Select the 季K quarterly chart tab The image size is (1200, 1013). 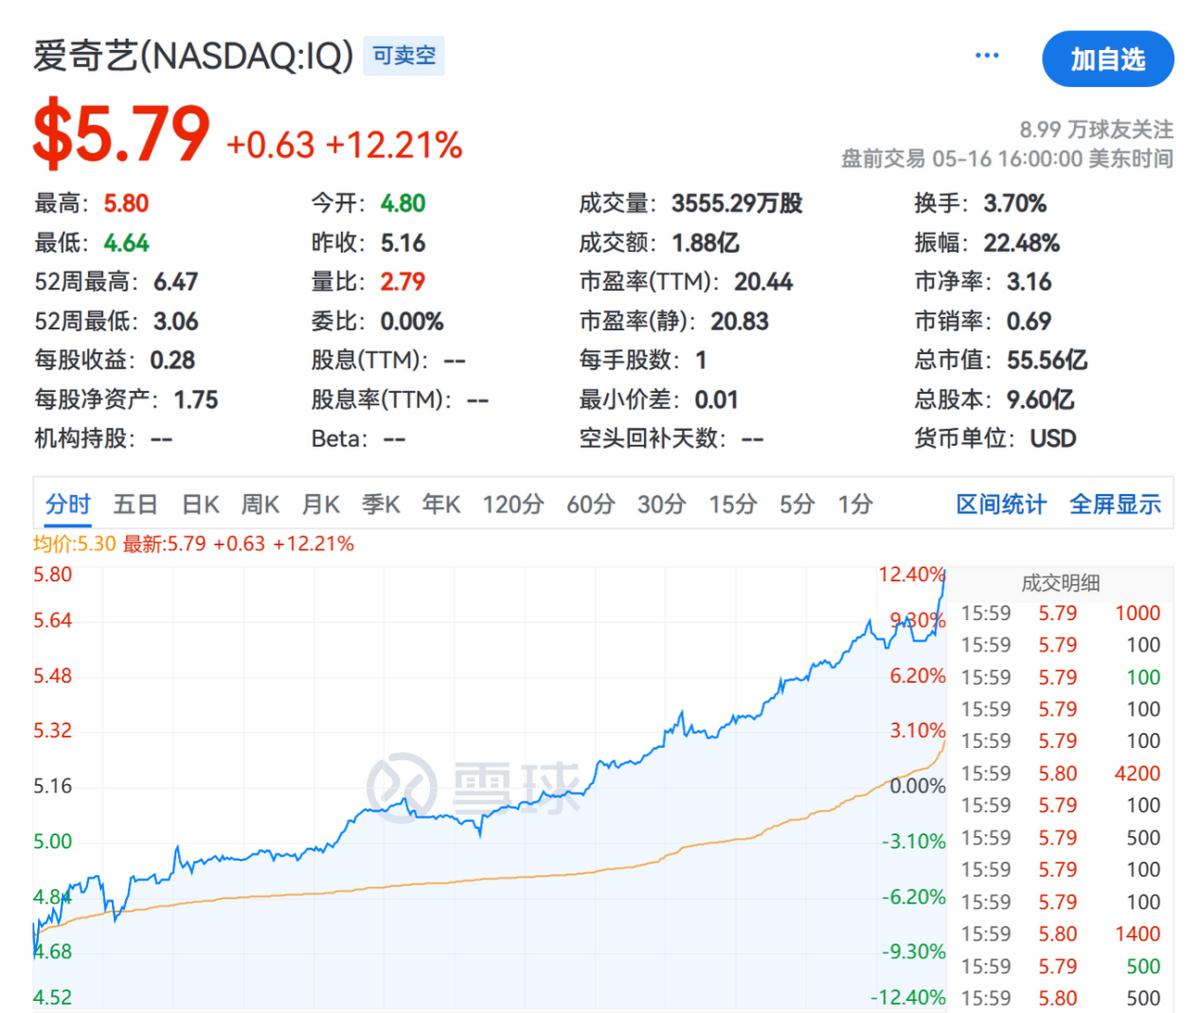pos(381,503)
